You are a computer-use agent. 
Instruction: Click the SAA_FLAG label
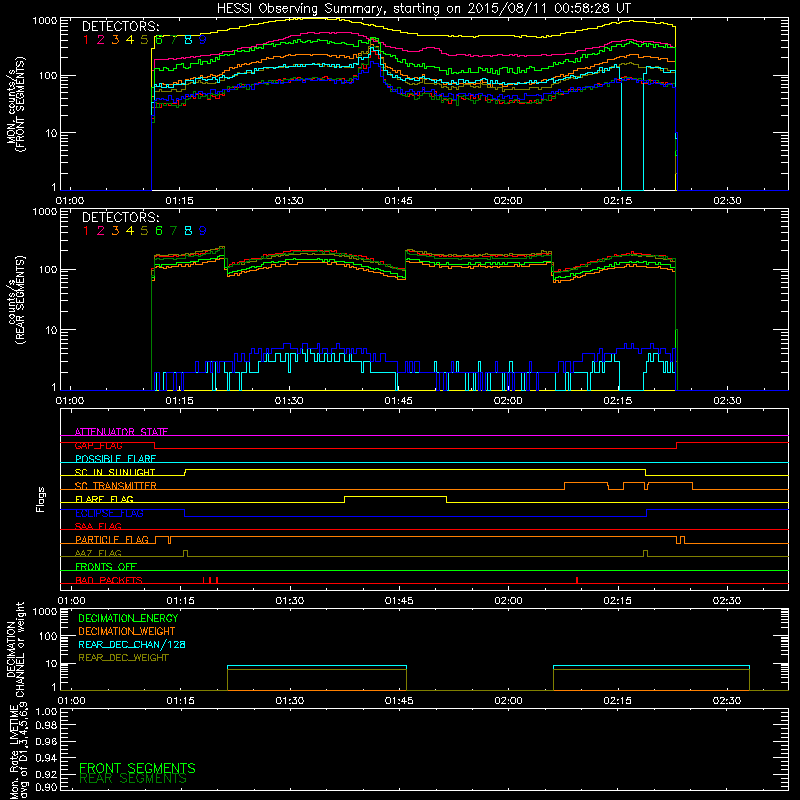pyautogui.click(x=98, y=526)
